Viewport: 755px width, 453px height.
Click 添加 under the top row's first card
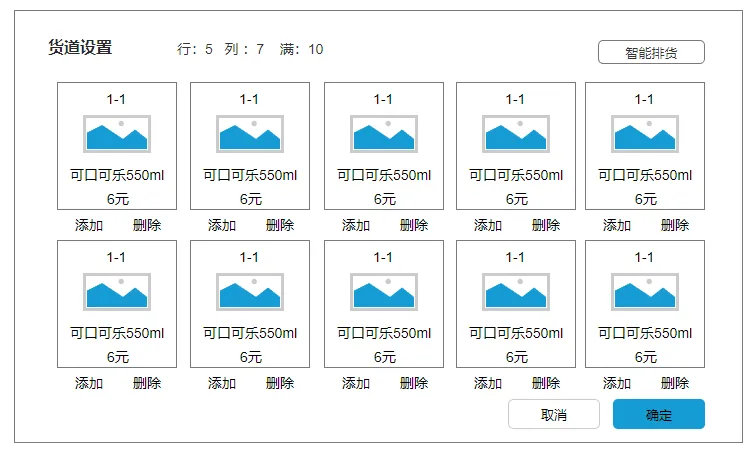click(x=89, y=225)
